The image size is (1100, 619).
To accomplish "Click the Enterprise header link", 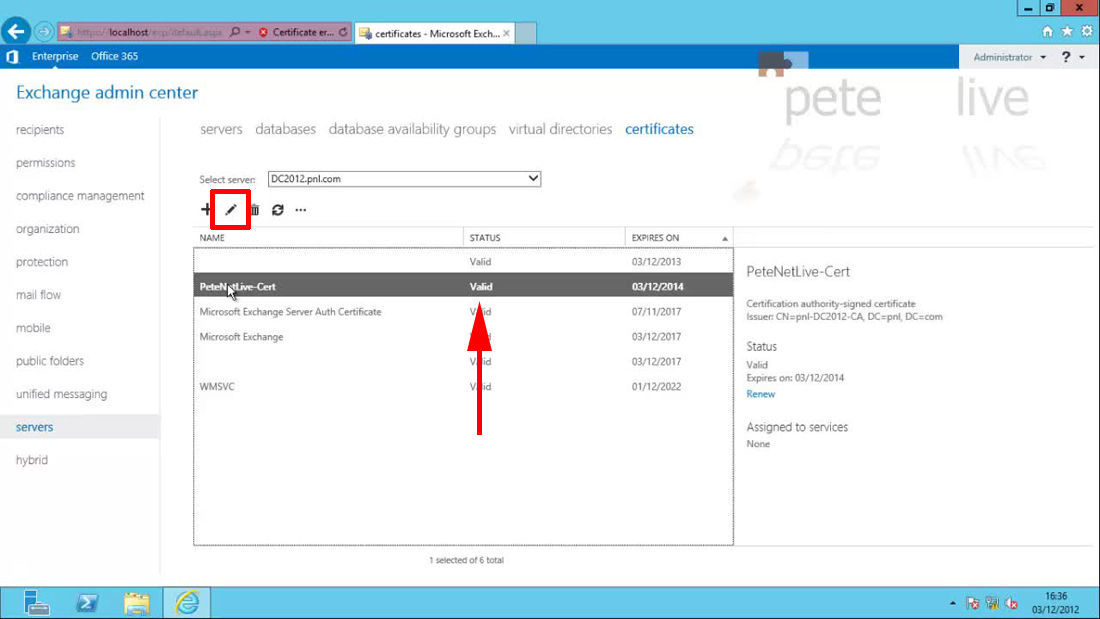I will [x=55, y=56].
